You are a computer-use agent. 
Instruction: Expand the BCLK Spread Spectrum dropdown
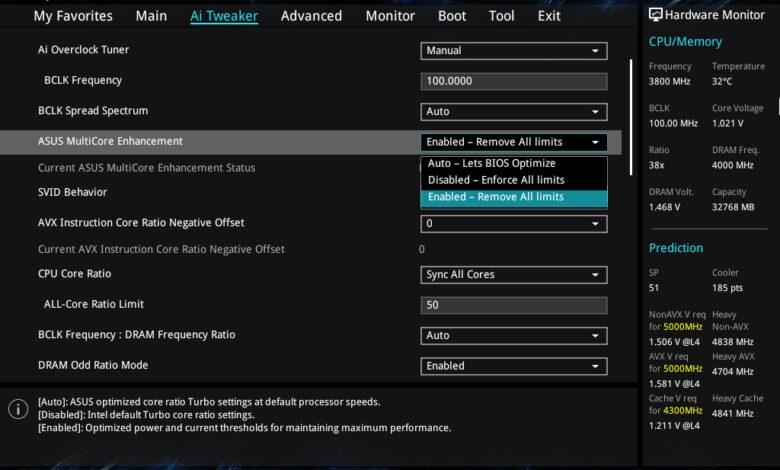tap(514, 111)
